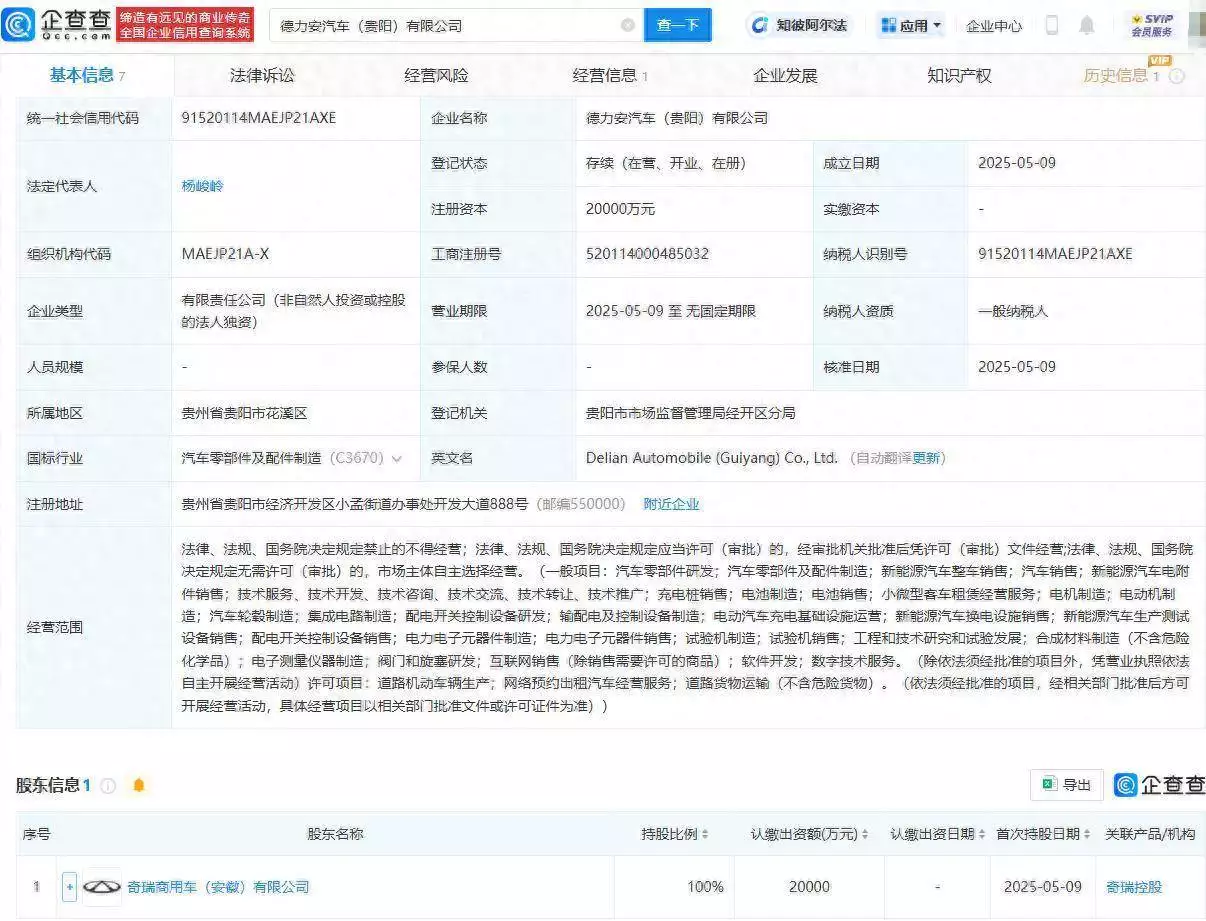This screenshot has height=921, width=1206.
Task: Click inside the company search input field
Action: click(x=450, y=25)
